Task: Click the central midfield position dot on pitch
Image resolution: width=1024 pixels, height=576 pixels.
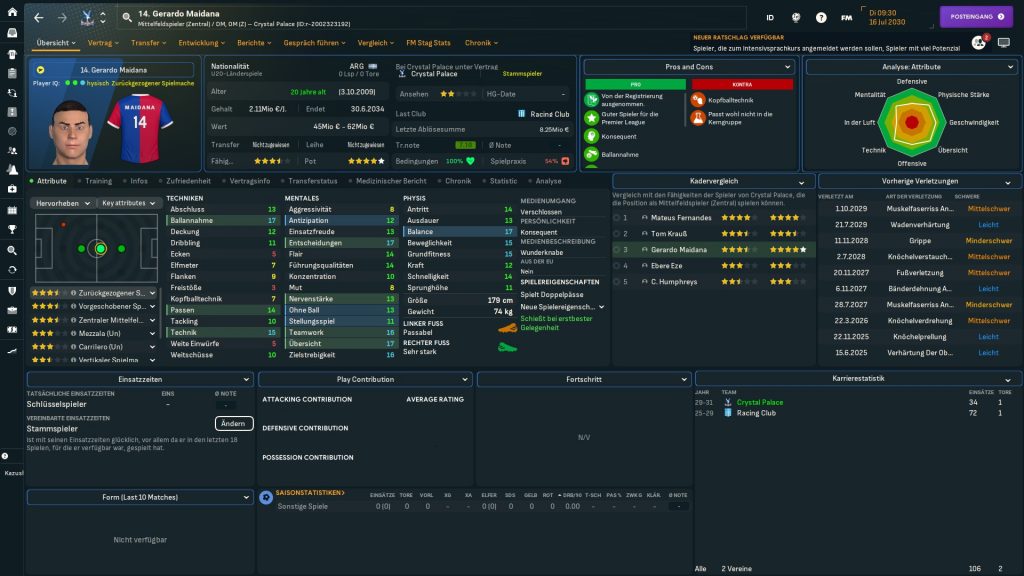Action: [100, 248]
